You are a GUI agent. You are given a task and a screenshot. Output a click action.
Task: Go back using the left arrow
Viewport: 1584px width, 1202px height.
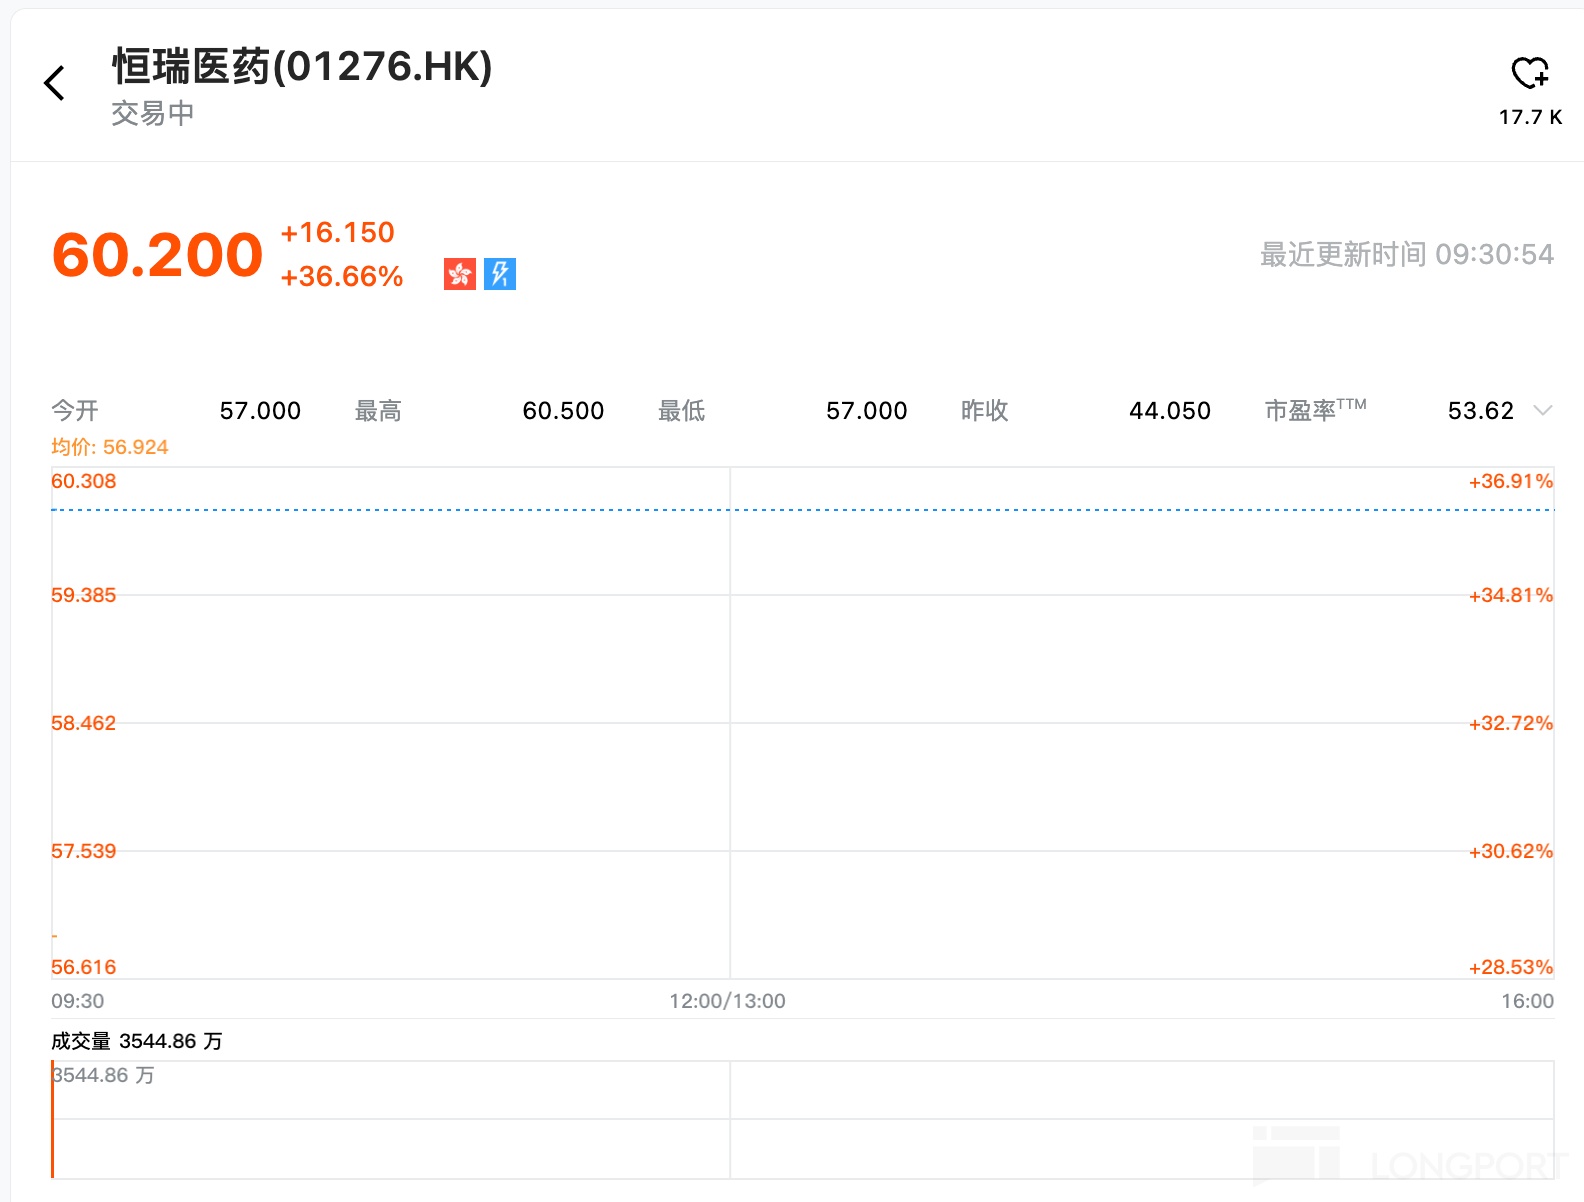[55, 83]
